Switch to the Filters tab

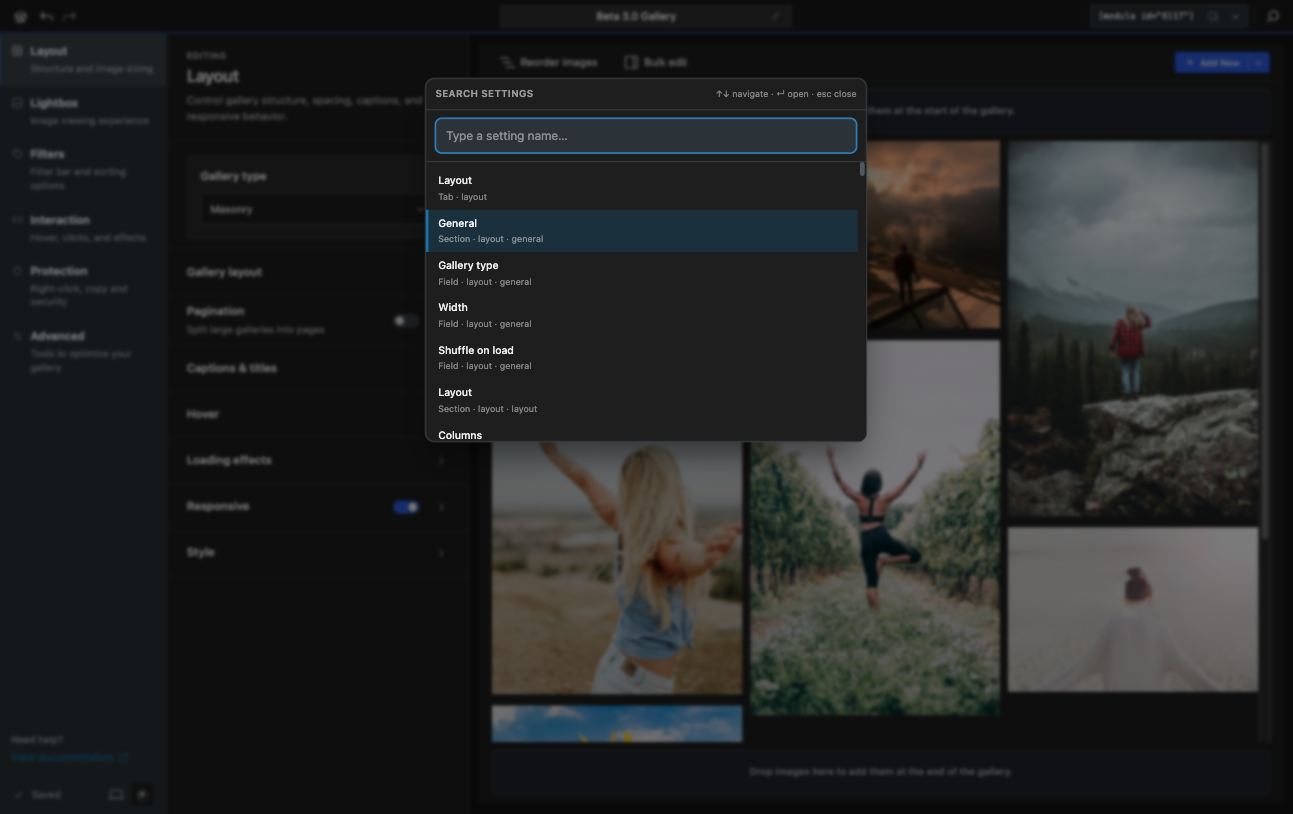tap(83, 169)
